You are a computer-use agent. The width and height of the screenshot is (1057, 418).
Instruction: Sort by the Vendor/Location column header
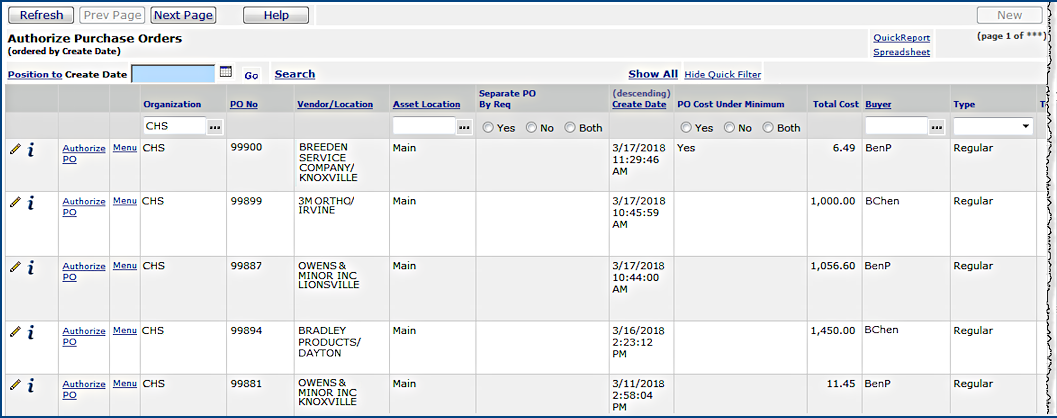coord(334,104)
